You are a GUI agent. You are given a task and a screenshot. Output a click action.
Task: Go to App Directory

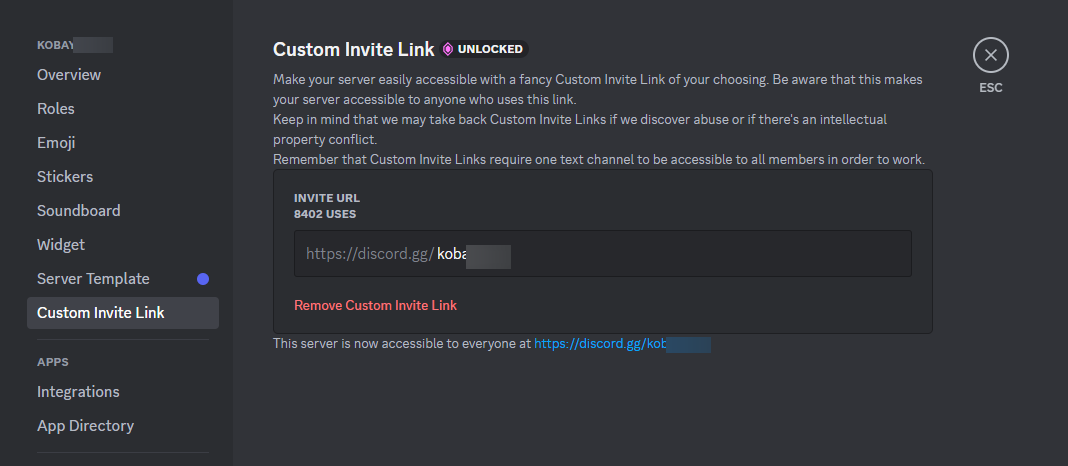pyautogui.click(x=85, y=426)
